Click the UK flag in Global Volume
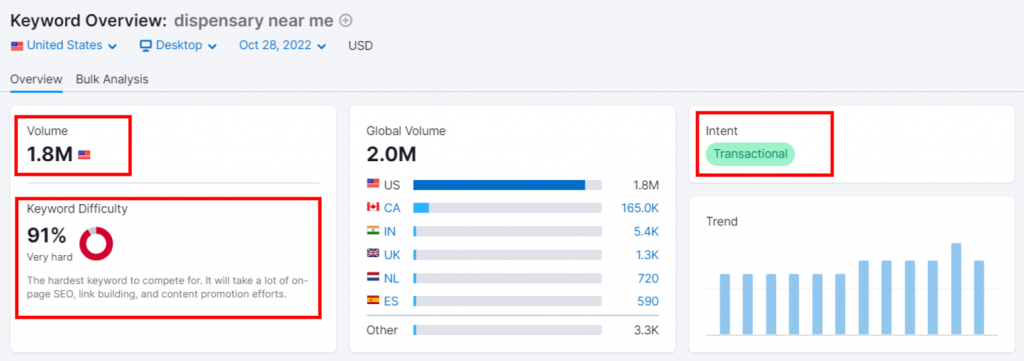The image size is (1024, 361). 373,255
